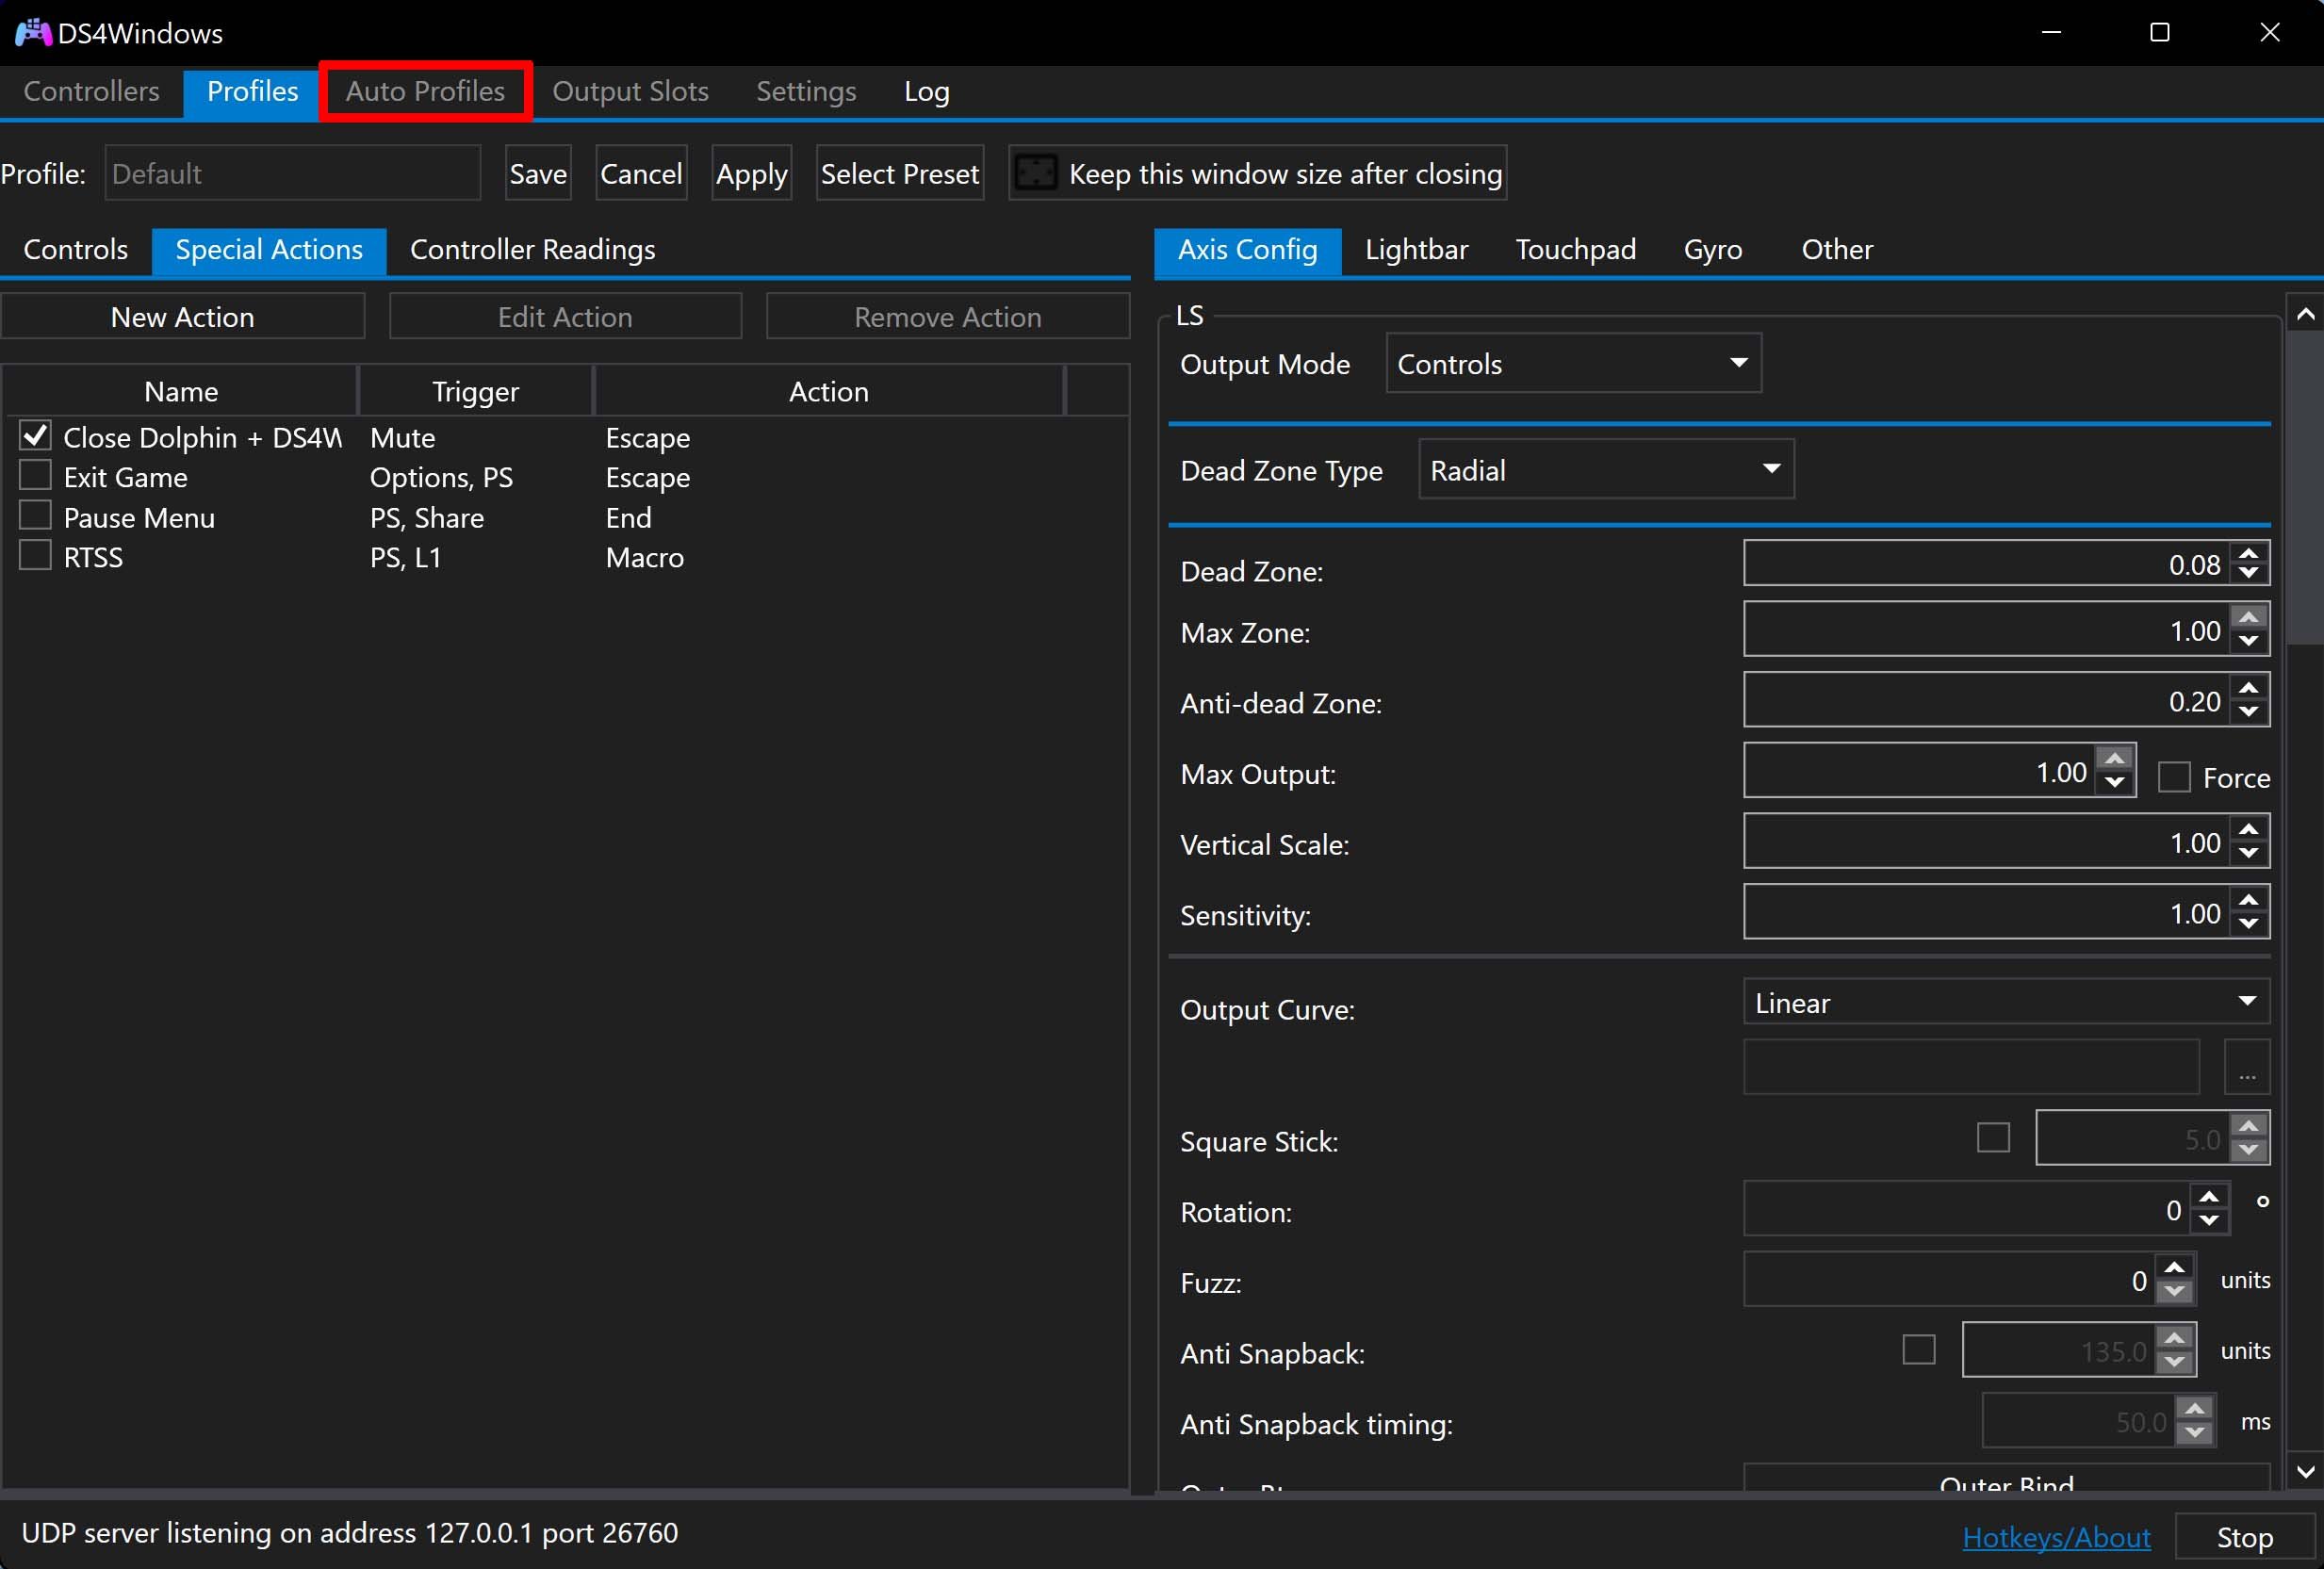Open the Gyro tab
The width and height of the screenshot is (2324, 1569).
[1712, 250]
